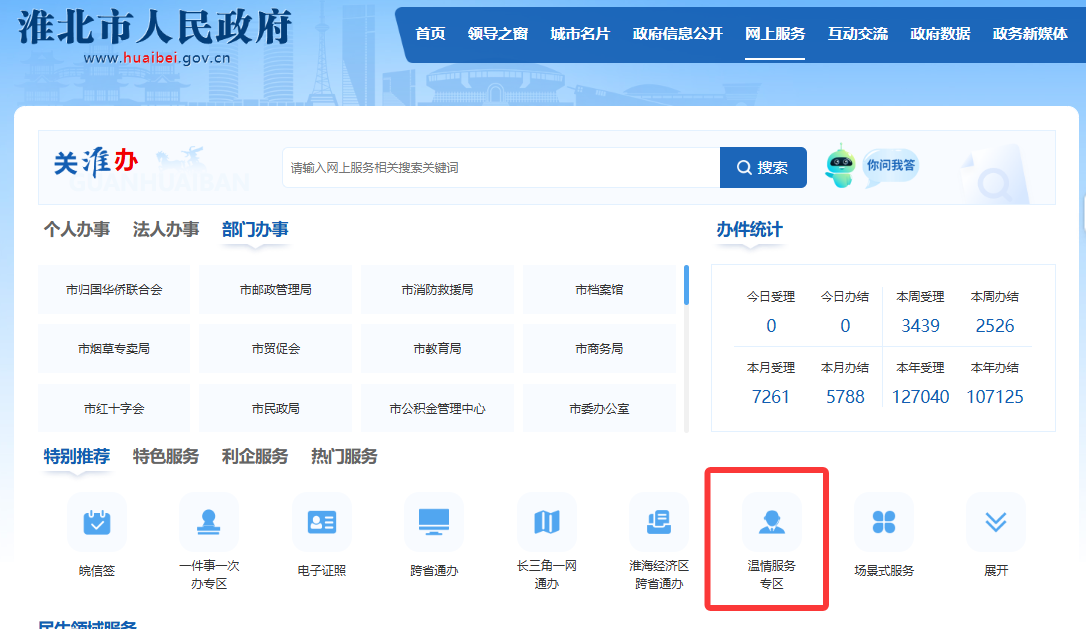This screenshot has width=1086, height=629.
Task: Open the 长三角一网通办 map icon
Action: [x=547, y=522]
